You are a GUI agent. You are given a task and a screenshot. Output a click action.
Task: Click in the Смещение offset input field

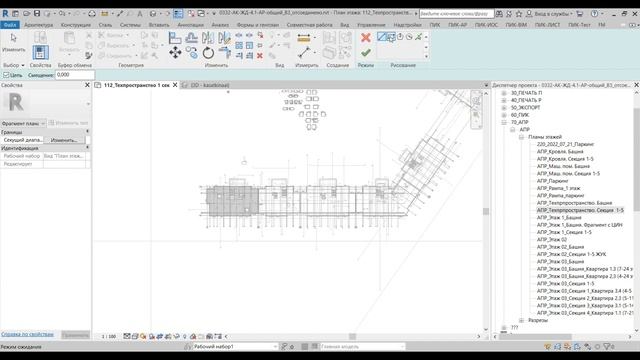point(75,75)
